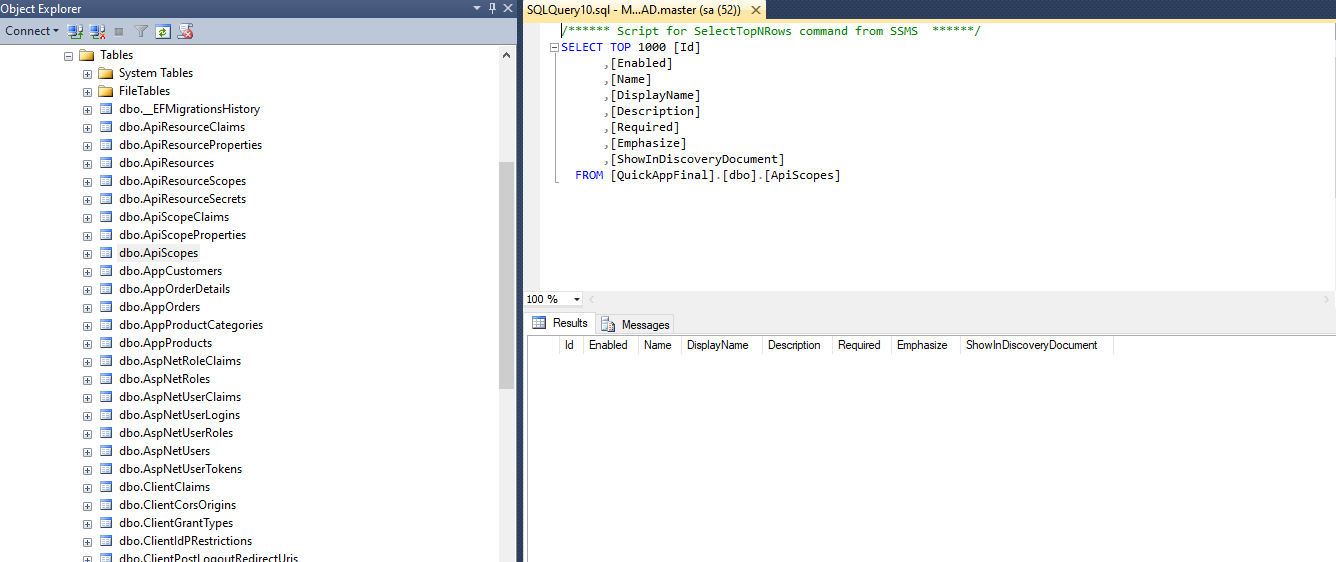The height and width of the screenshot is (562, 1336).
Task: Click the Required column header in results
Action: (x=862, y=345)
